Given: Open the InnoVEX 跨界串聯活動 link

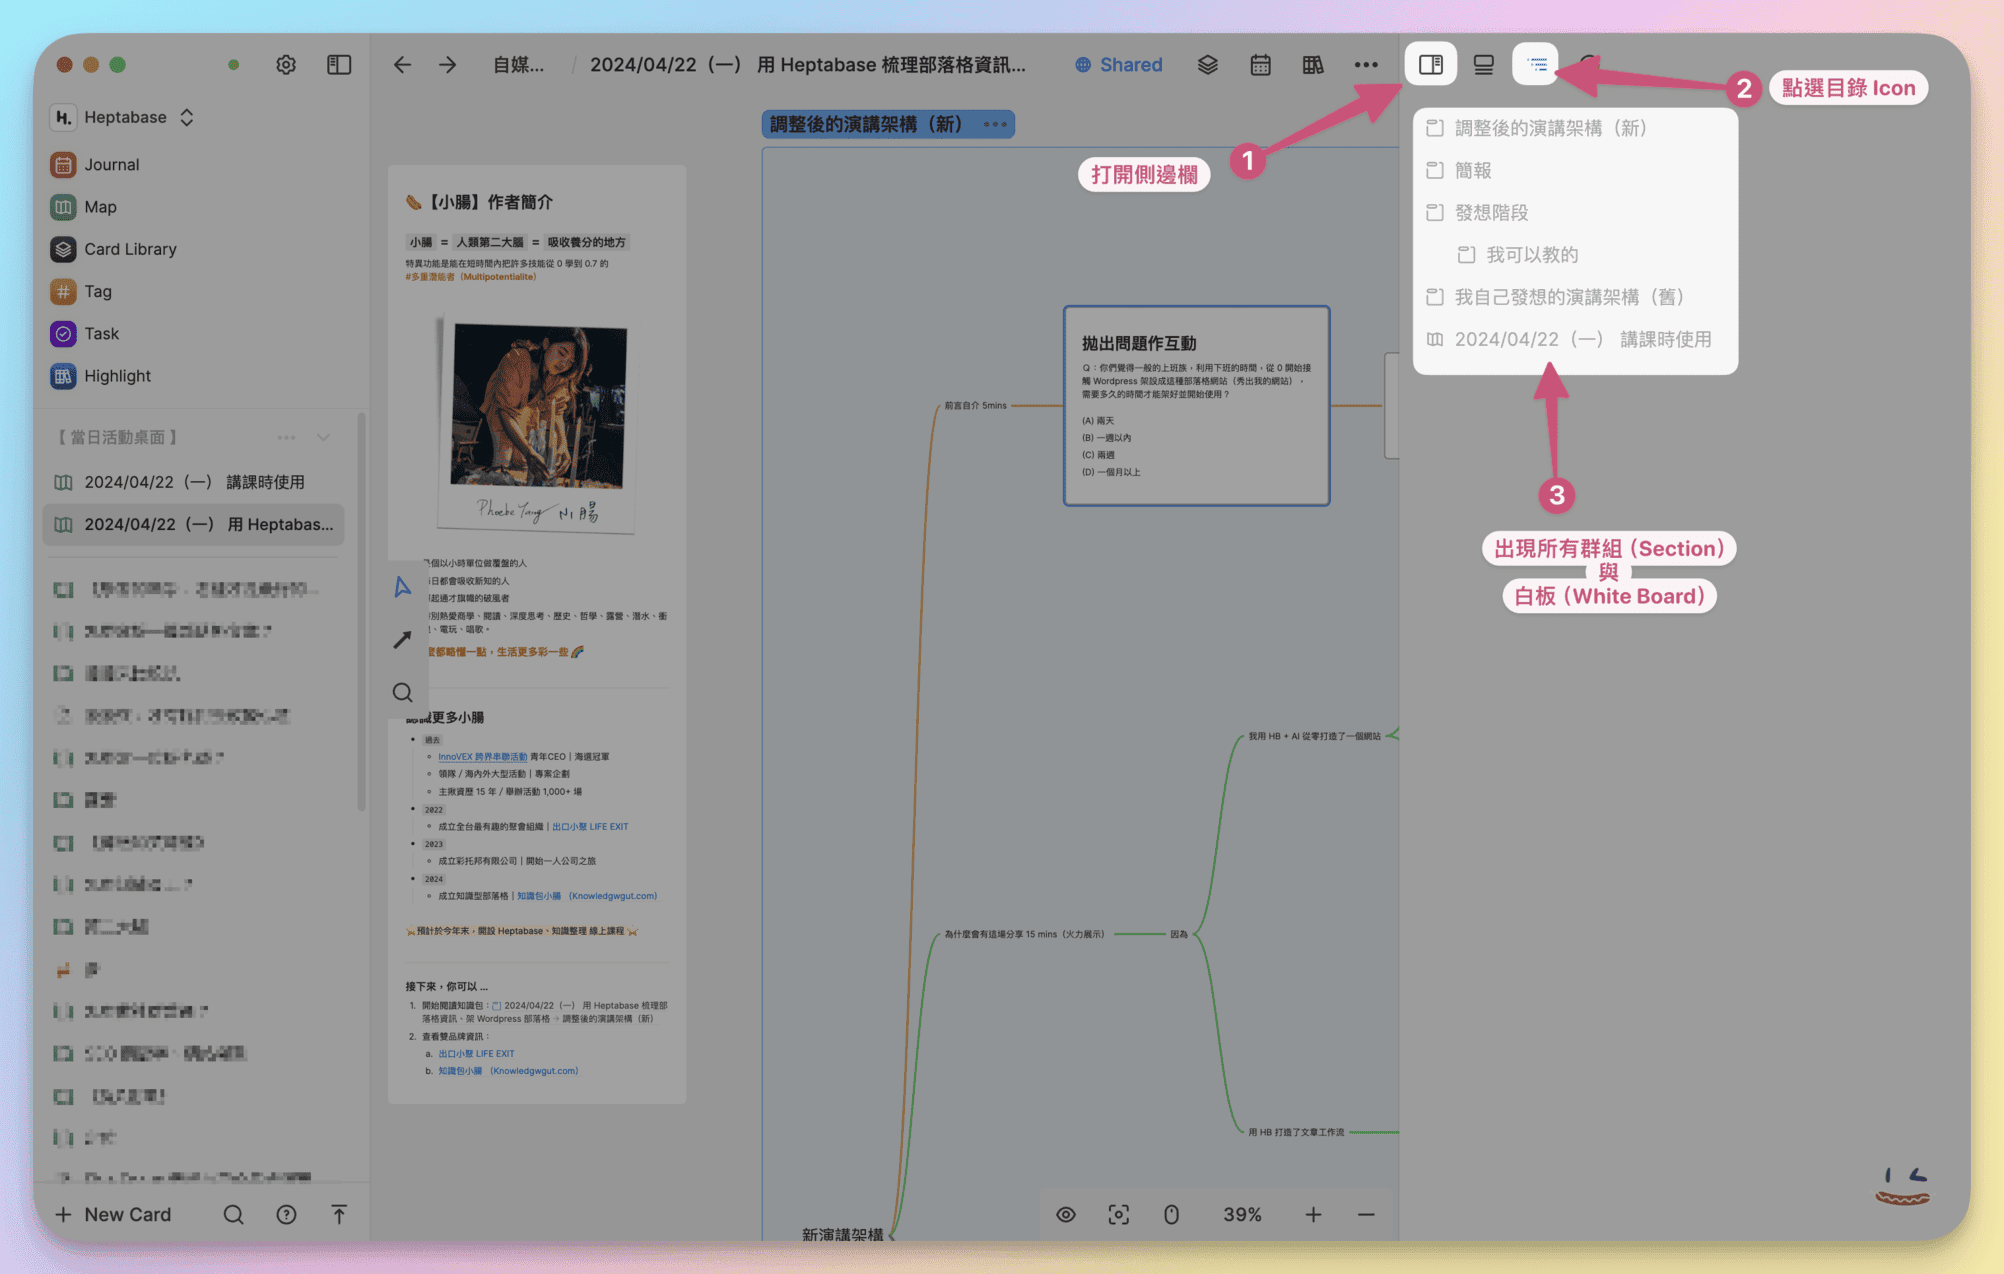Looking at the screenshot, I should pos(482,757).
